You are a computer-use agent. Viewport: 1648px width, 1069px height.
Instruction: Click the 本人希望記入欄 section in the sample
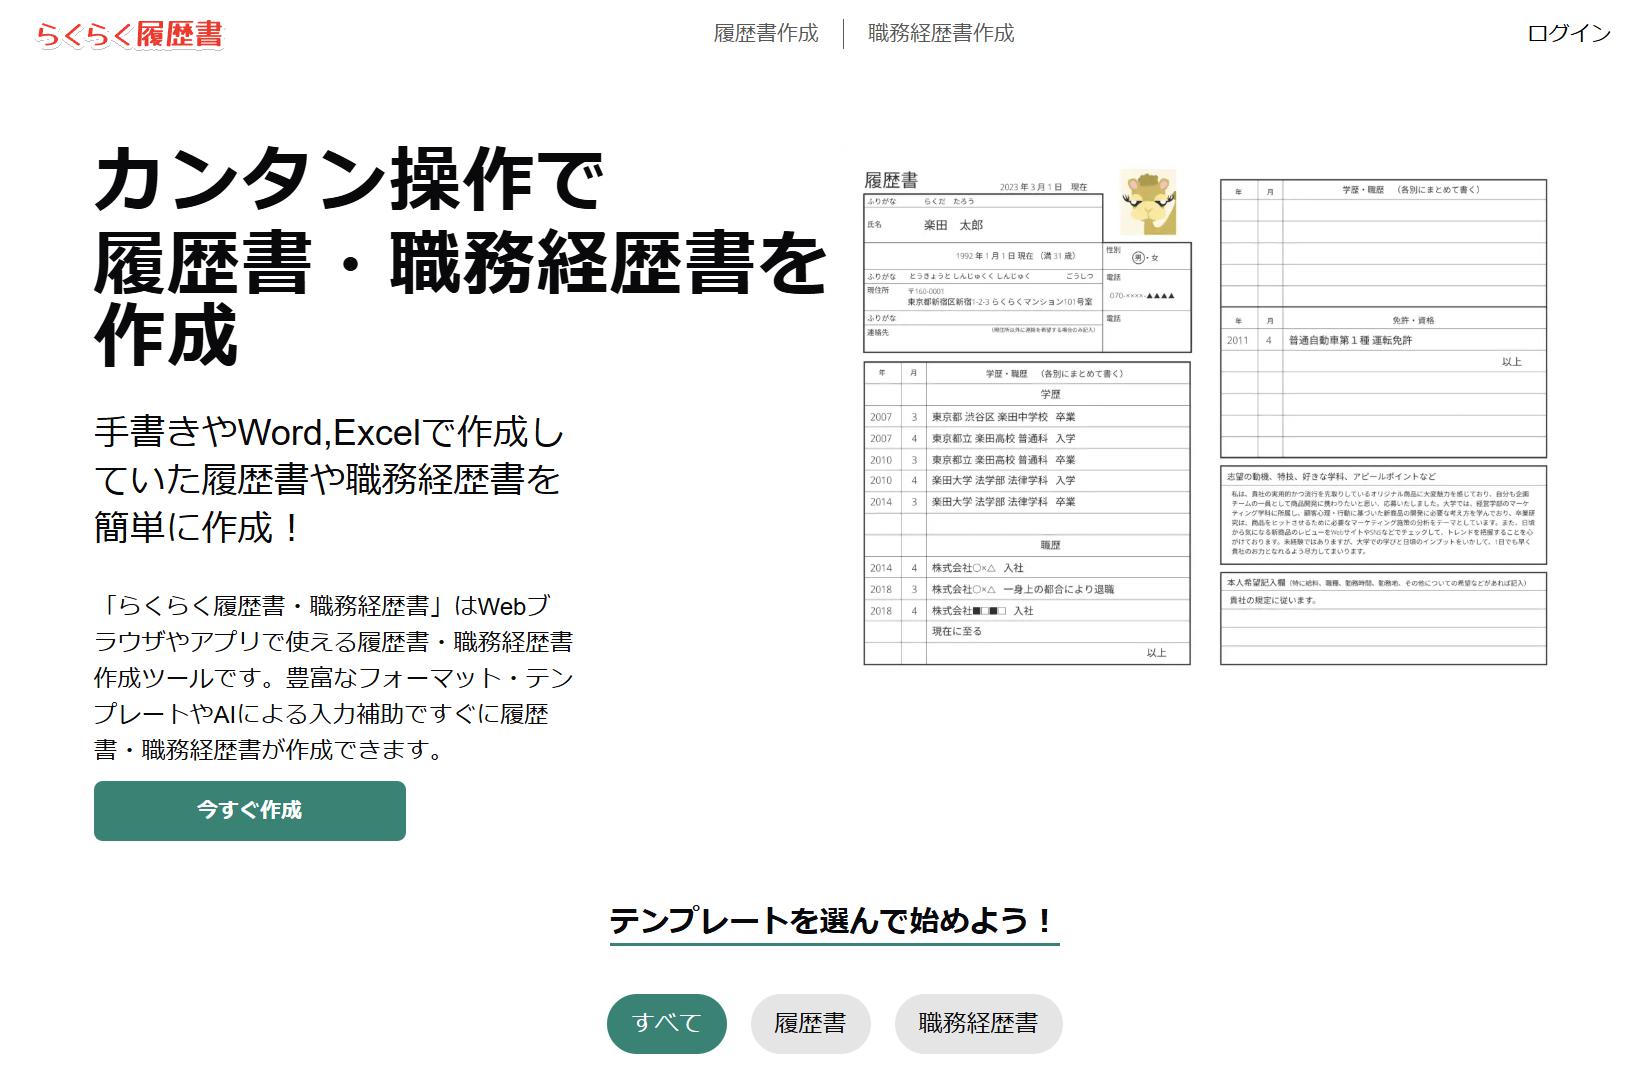coord(1382,582)
